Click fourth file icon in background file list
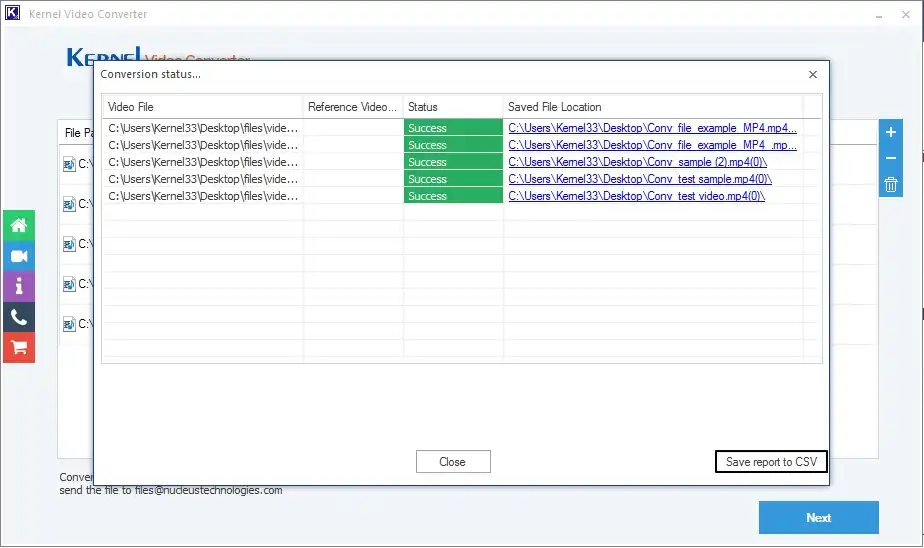This screenshot has height=548, width=924. click(69, 284)
